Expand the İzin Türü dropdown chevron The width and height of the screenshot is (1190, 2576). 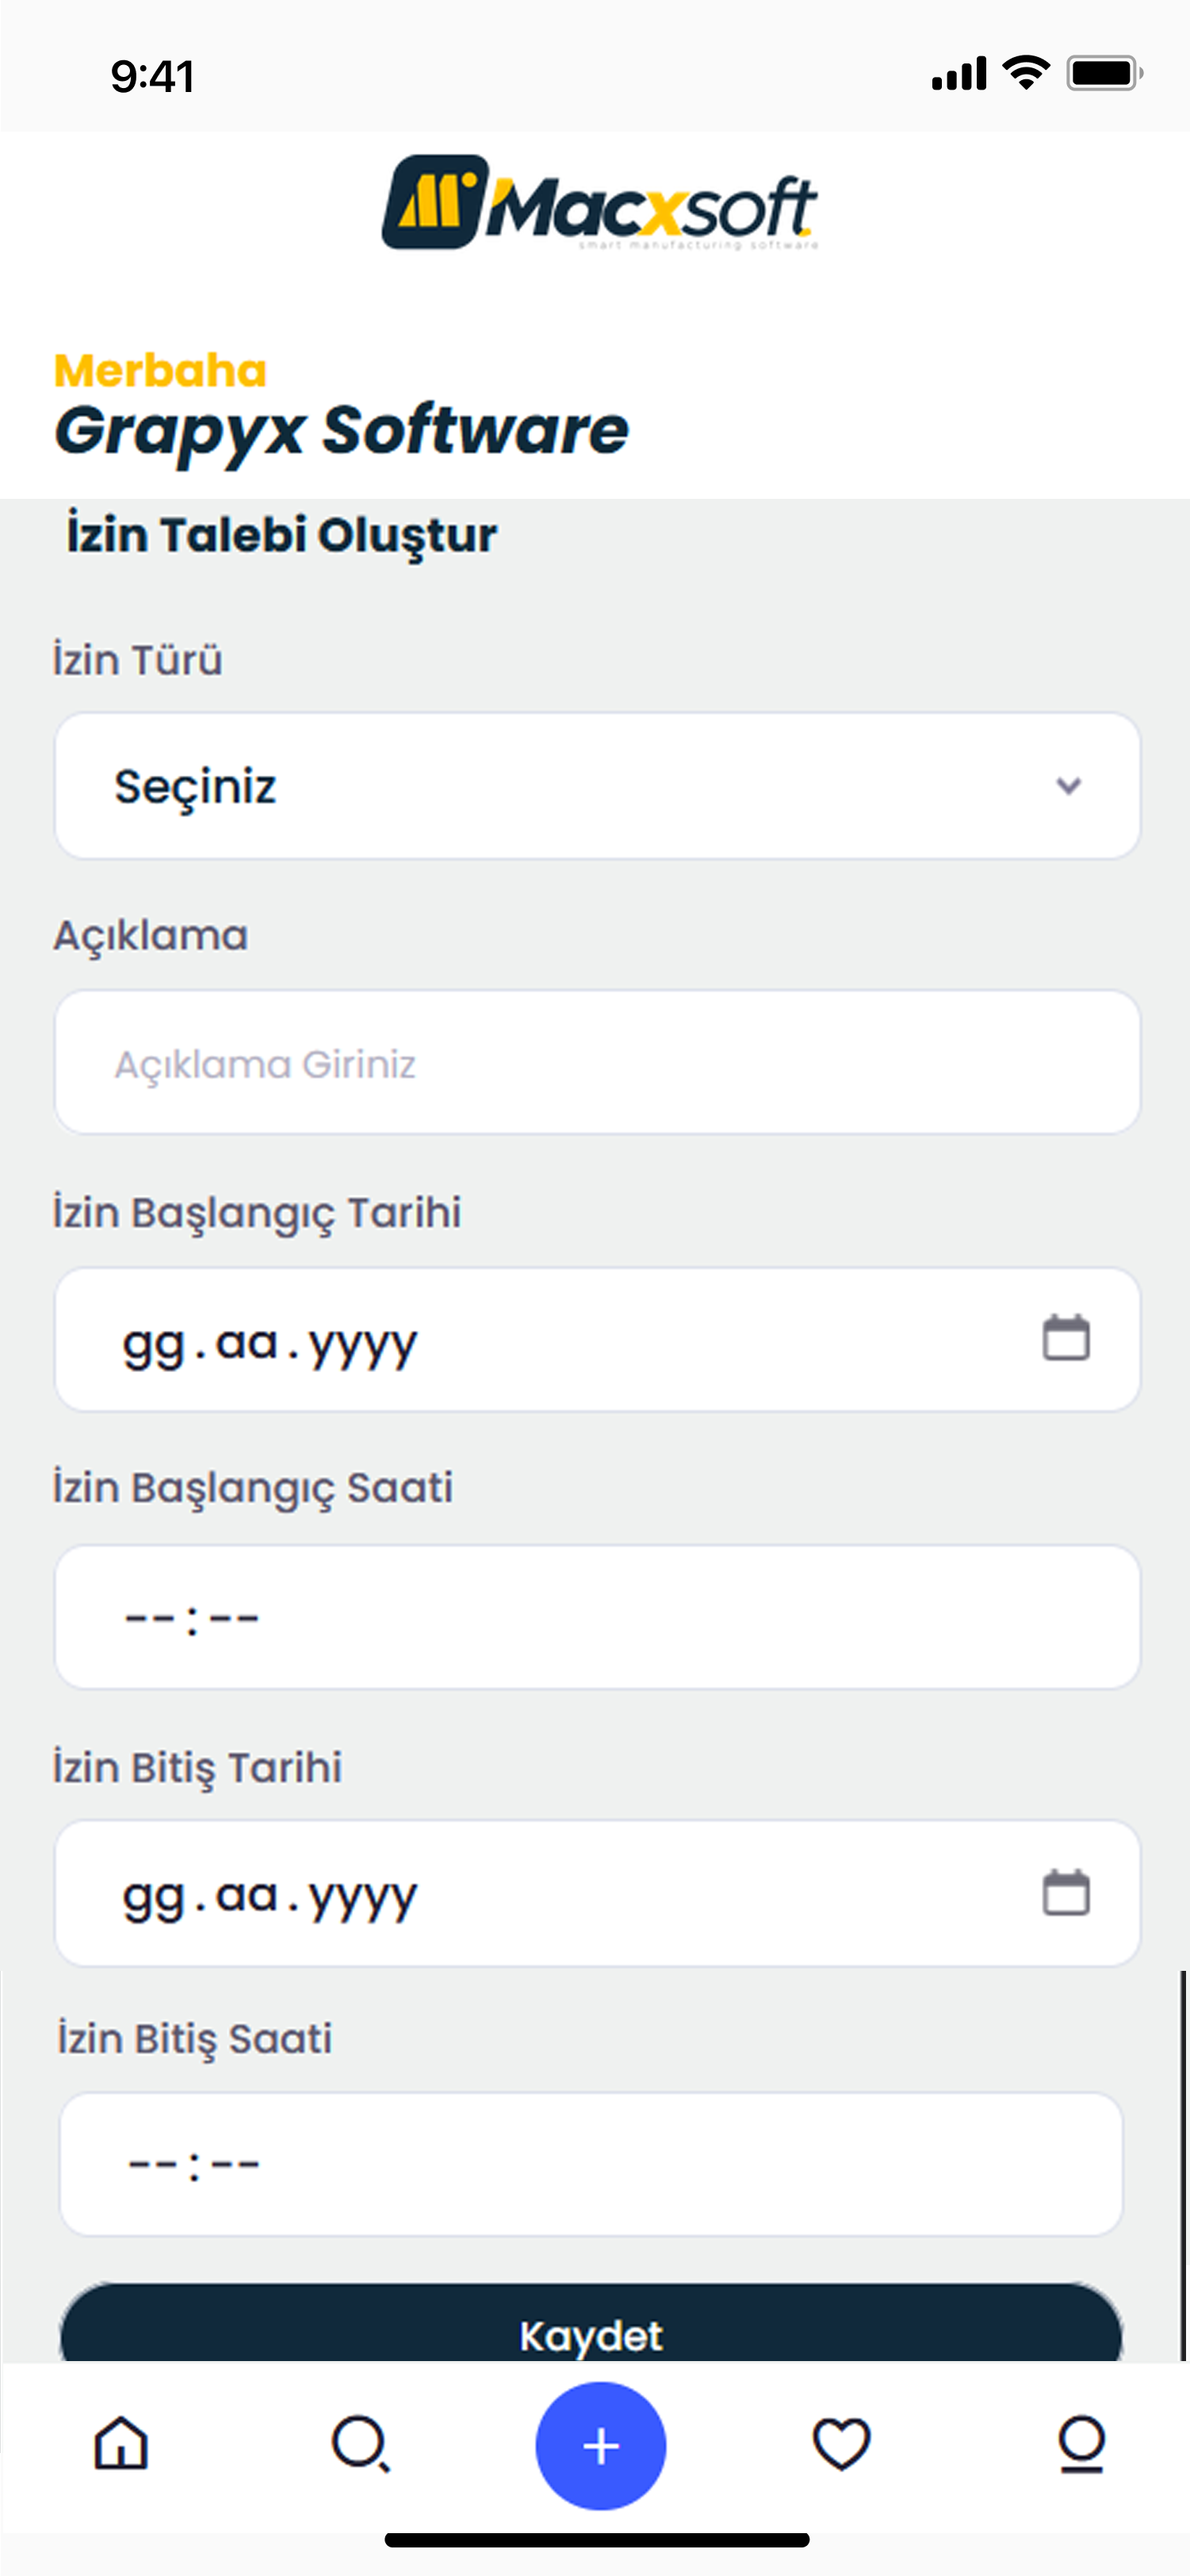tap(1068, 786)
